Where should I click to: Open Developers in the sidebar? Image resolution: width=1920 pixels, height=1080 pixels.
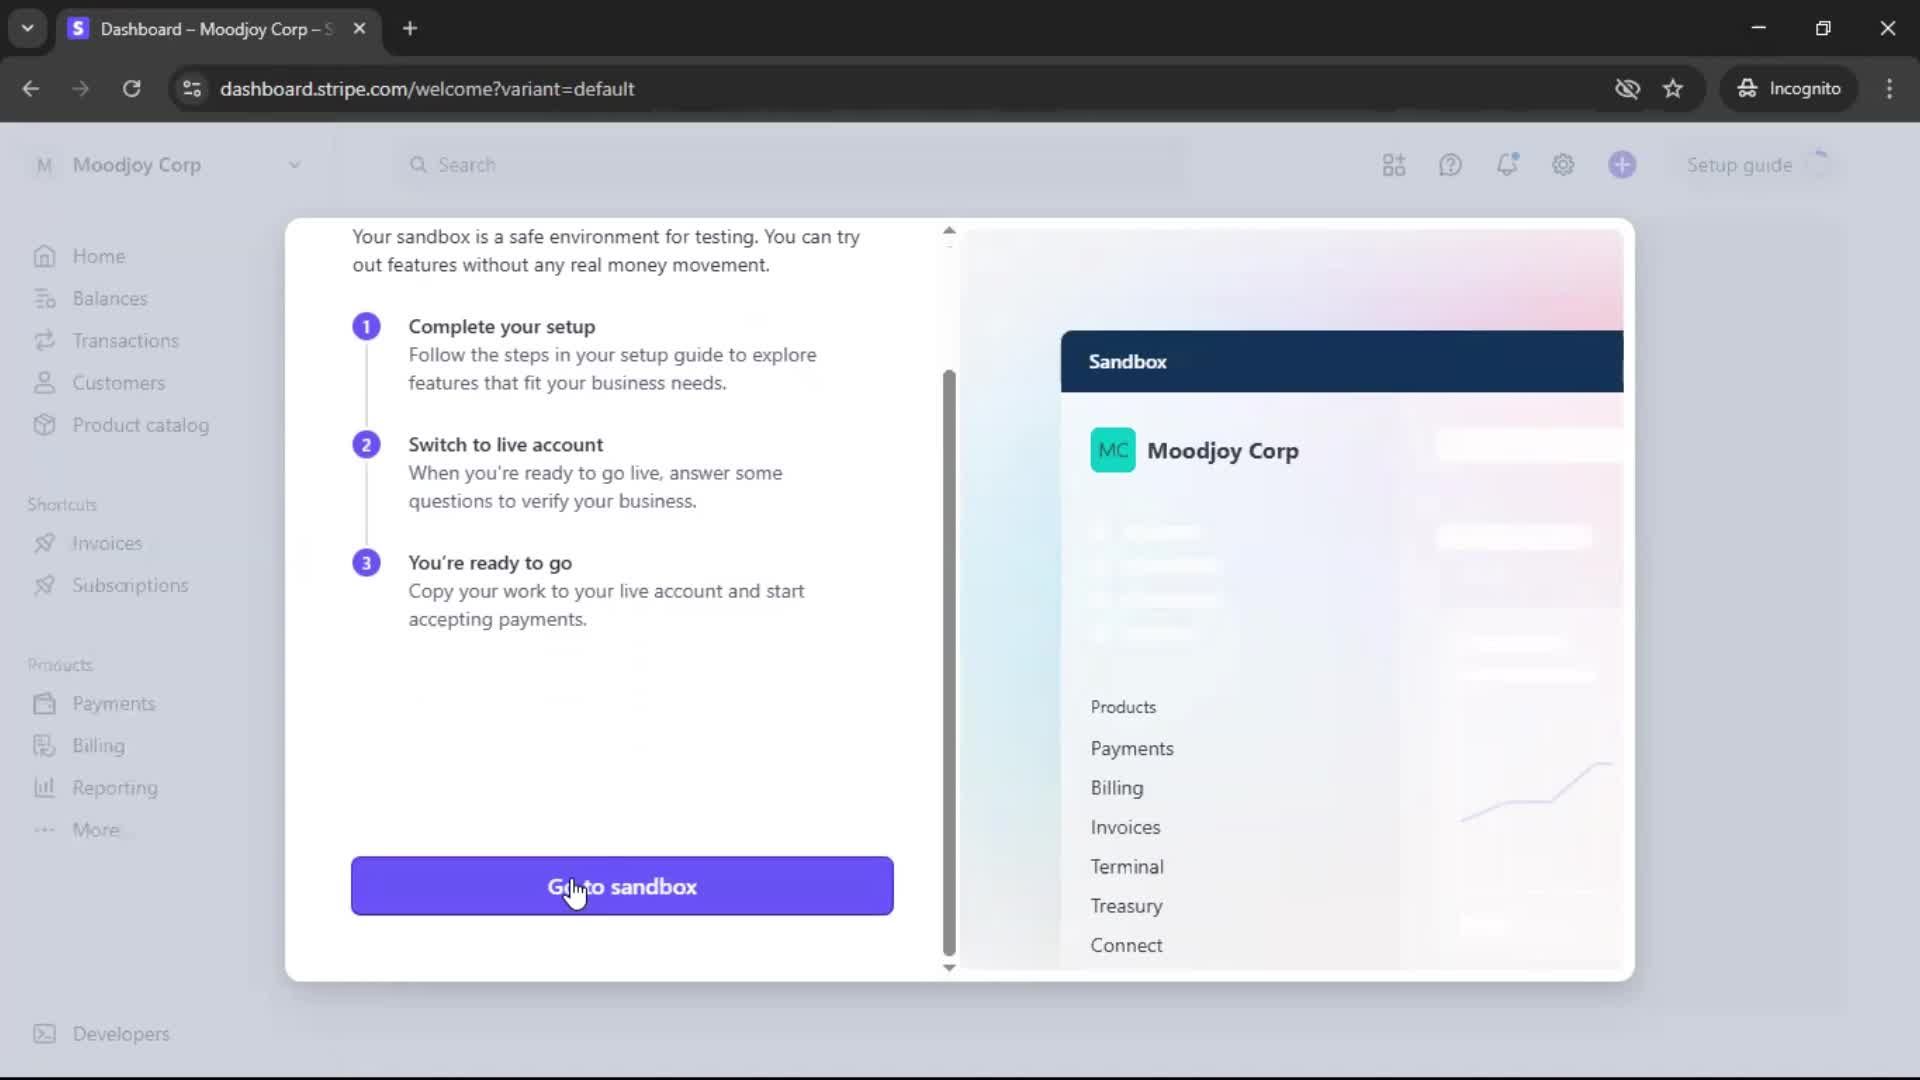(x=120, y=1034)
